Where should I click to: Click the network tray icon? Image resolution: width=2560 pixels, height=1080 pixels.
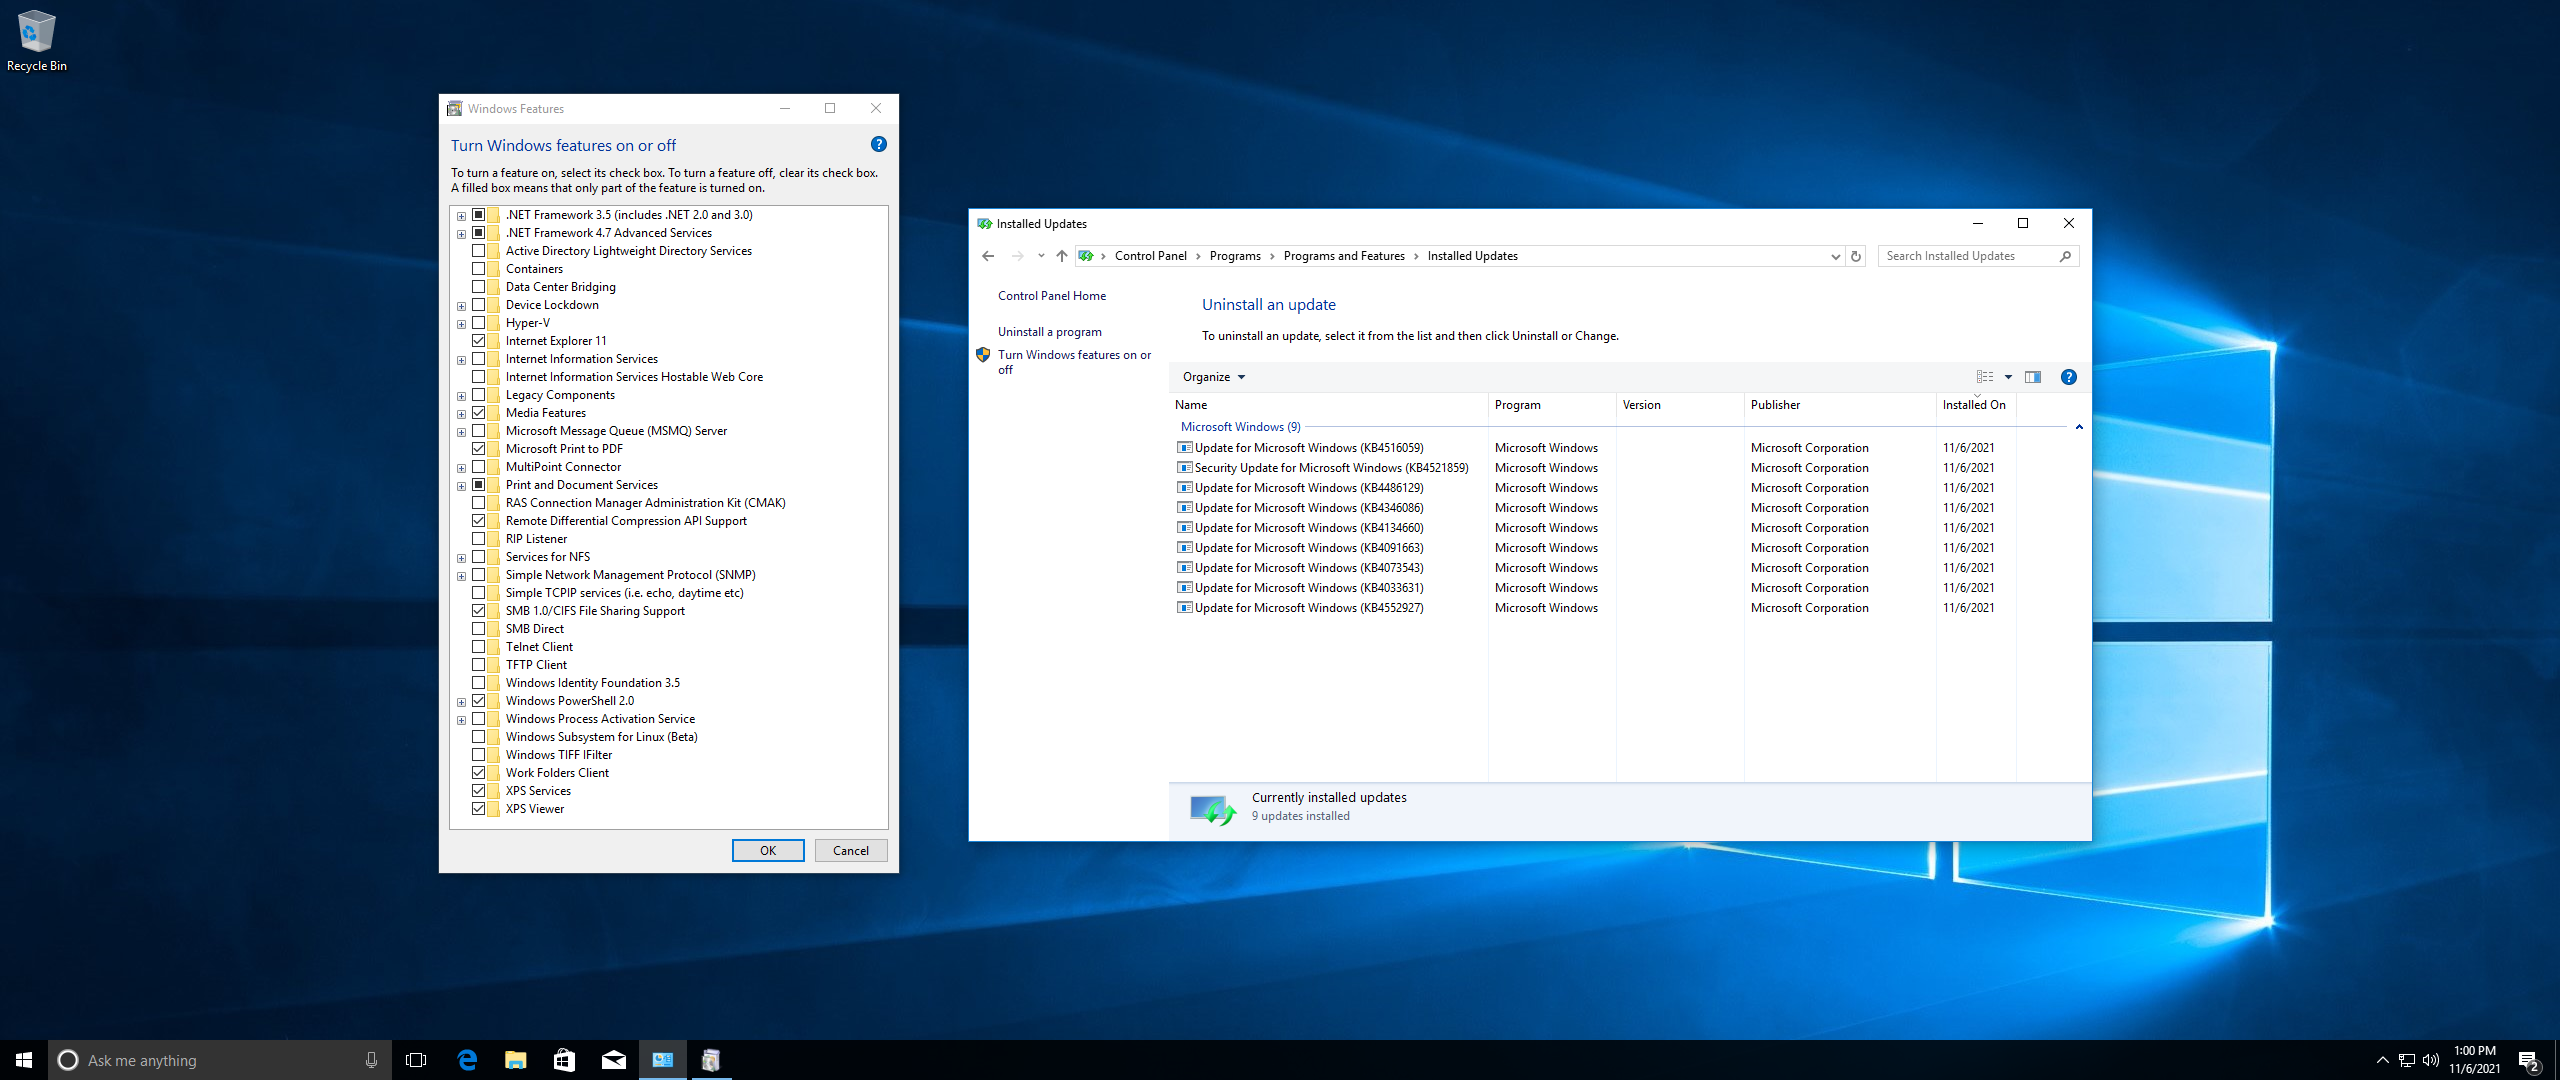(2407, 1060)
